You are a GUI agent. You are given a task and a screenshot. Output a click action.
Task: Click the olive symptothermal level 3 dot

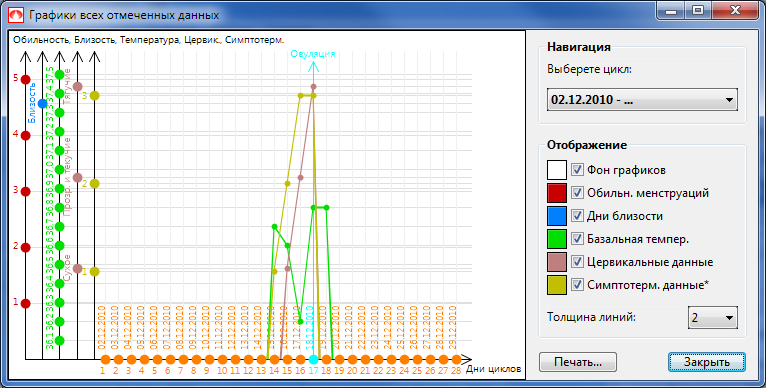point(95,96)
